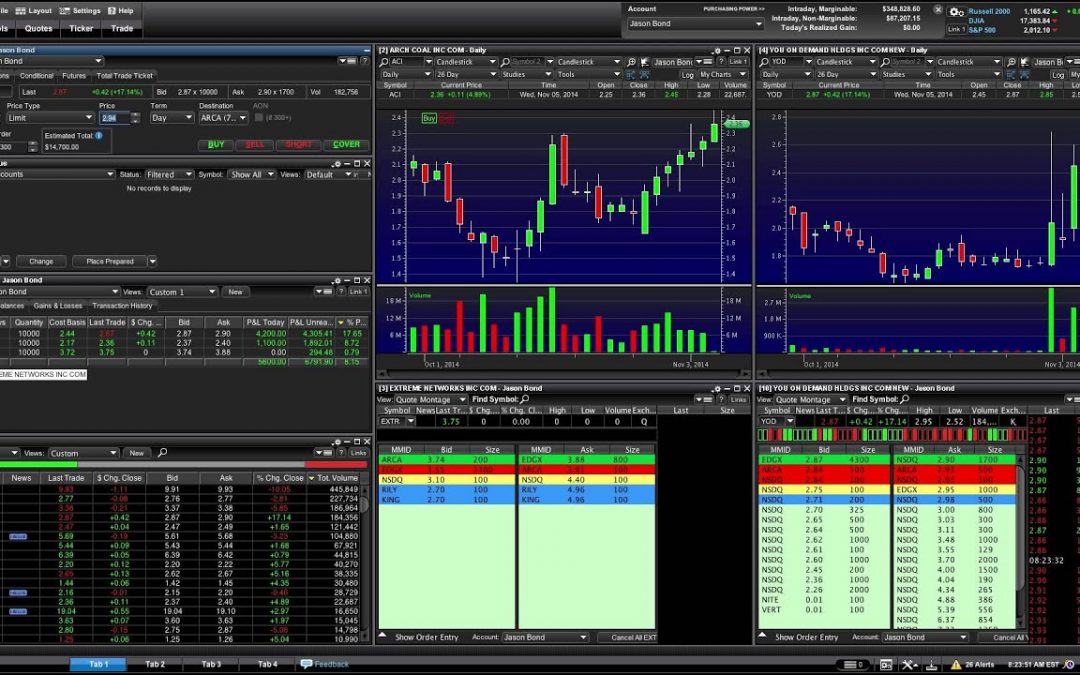Viewport: 1080px width, 675px height.
Task: Open the Tools dropdown in Arch Coal chart
Action: pos(589,74)
